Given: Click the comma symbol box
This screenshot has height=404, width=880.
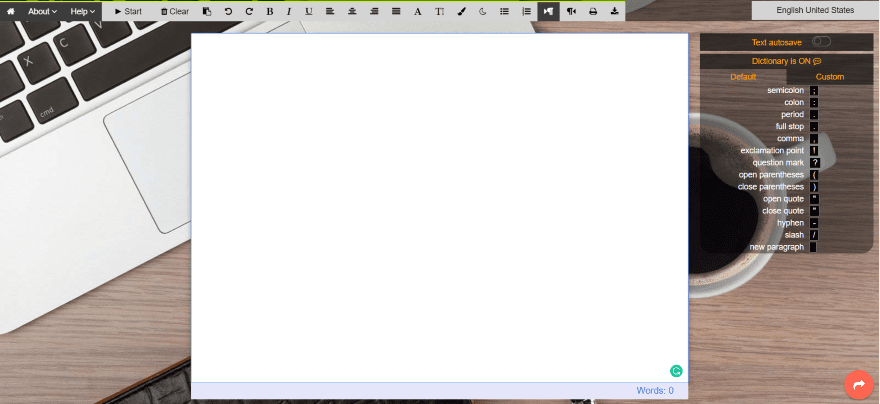Looking at the screenshot, I should 814,139.
